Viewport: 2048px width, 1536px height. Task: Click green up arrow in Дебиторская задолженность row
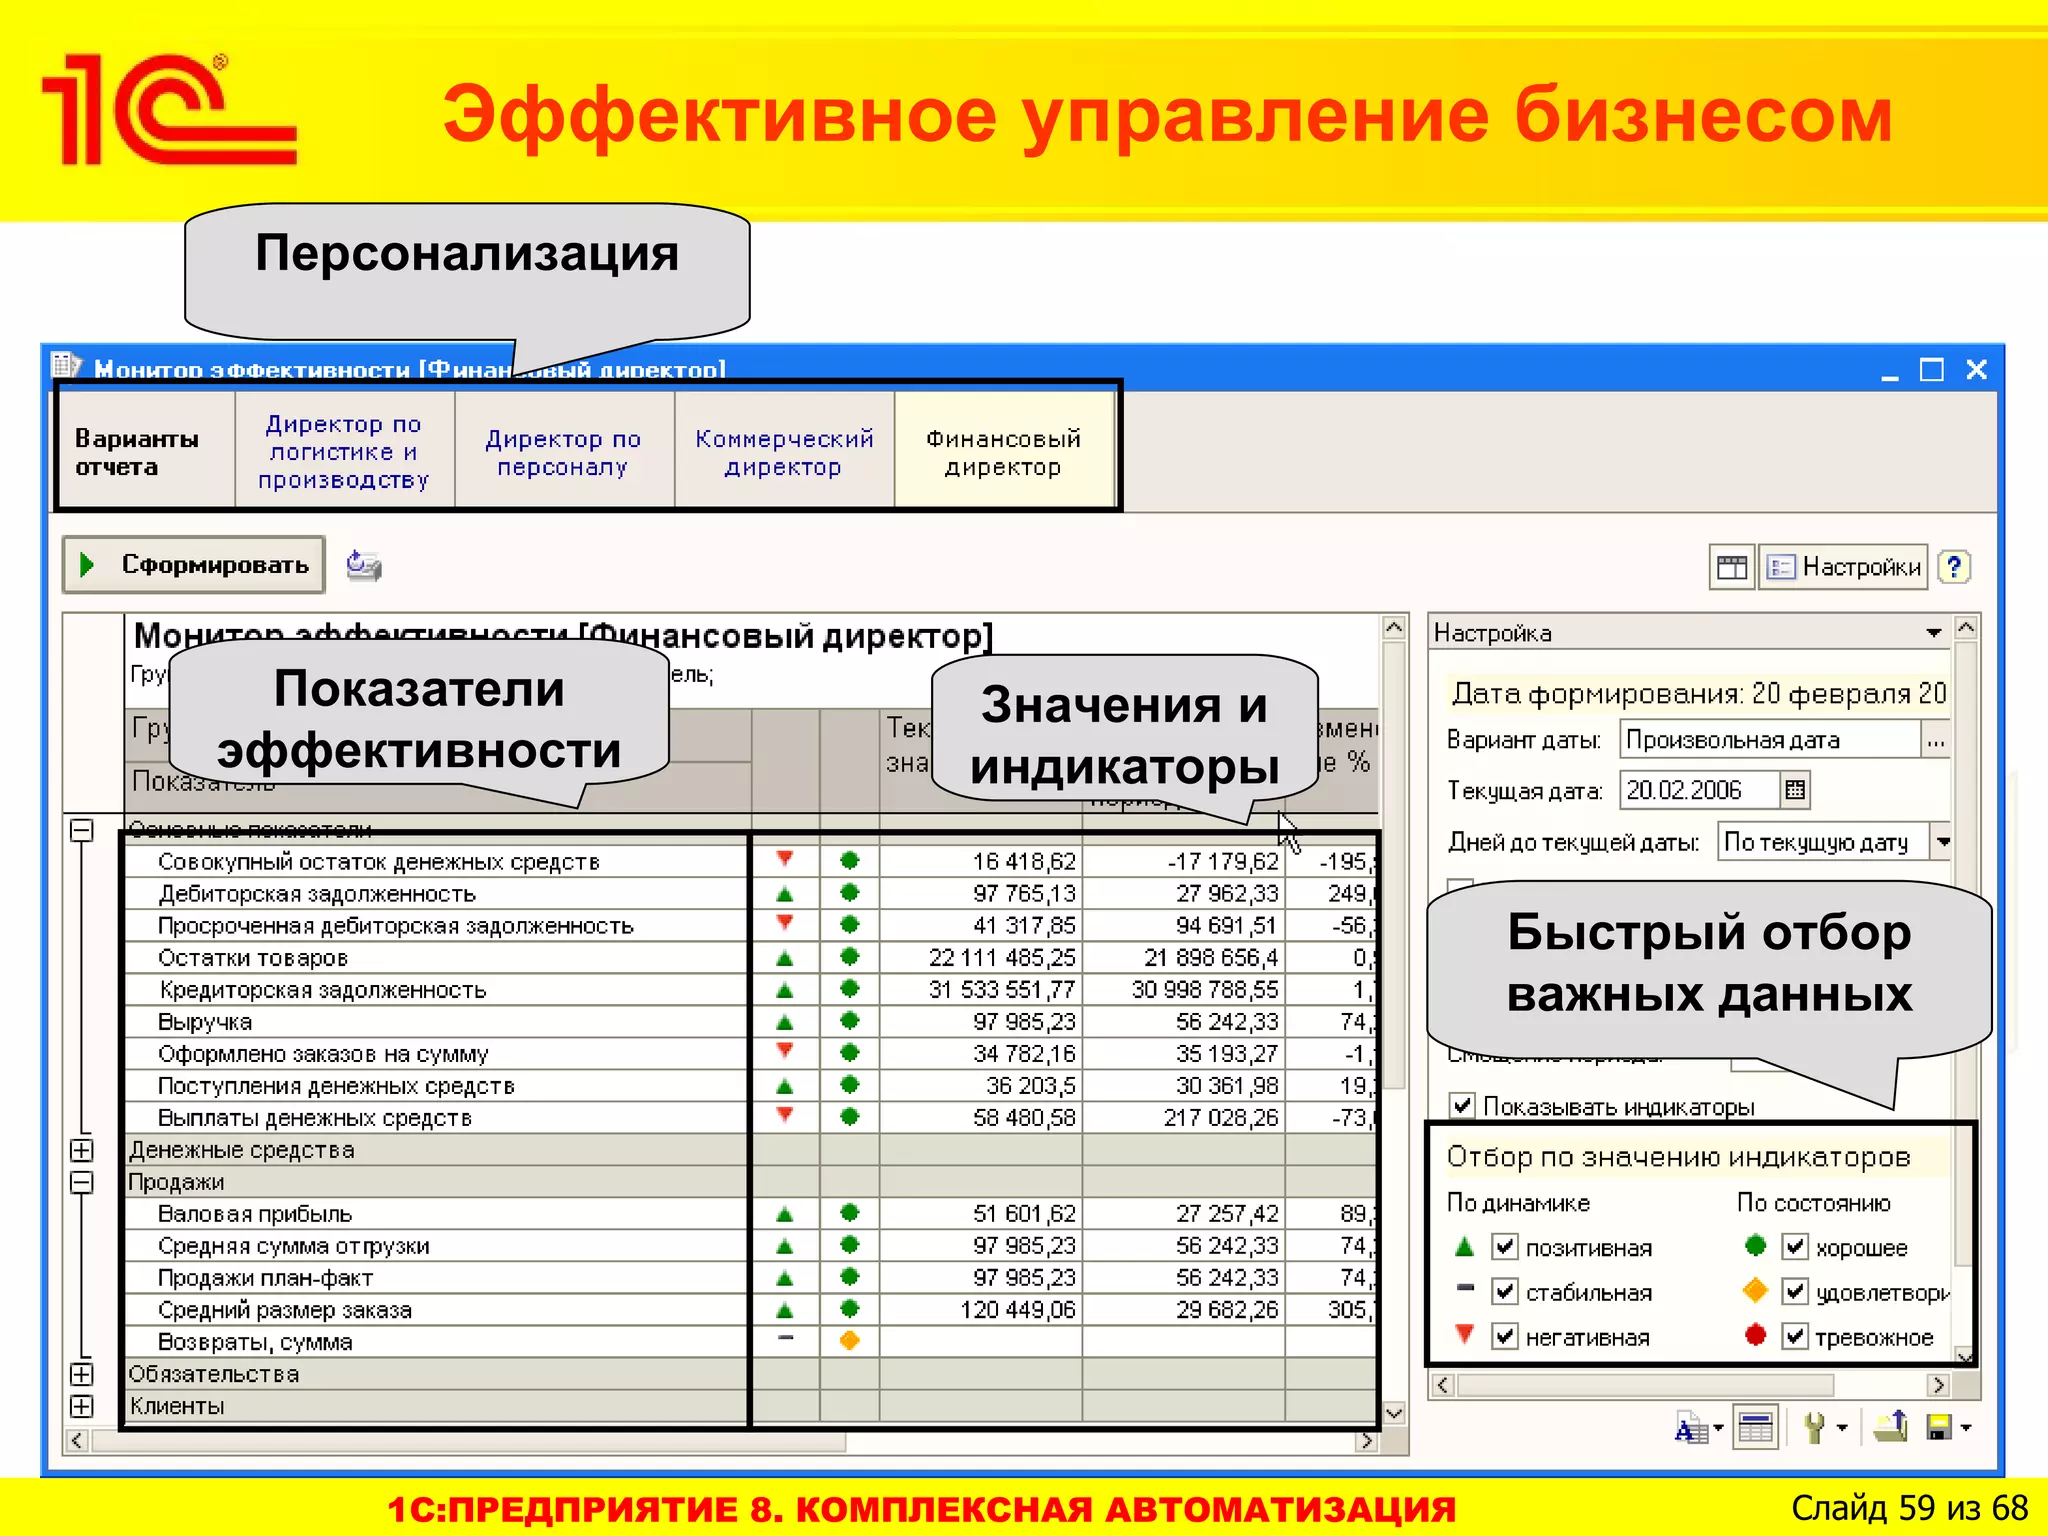click(785, 894)
